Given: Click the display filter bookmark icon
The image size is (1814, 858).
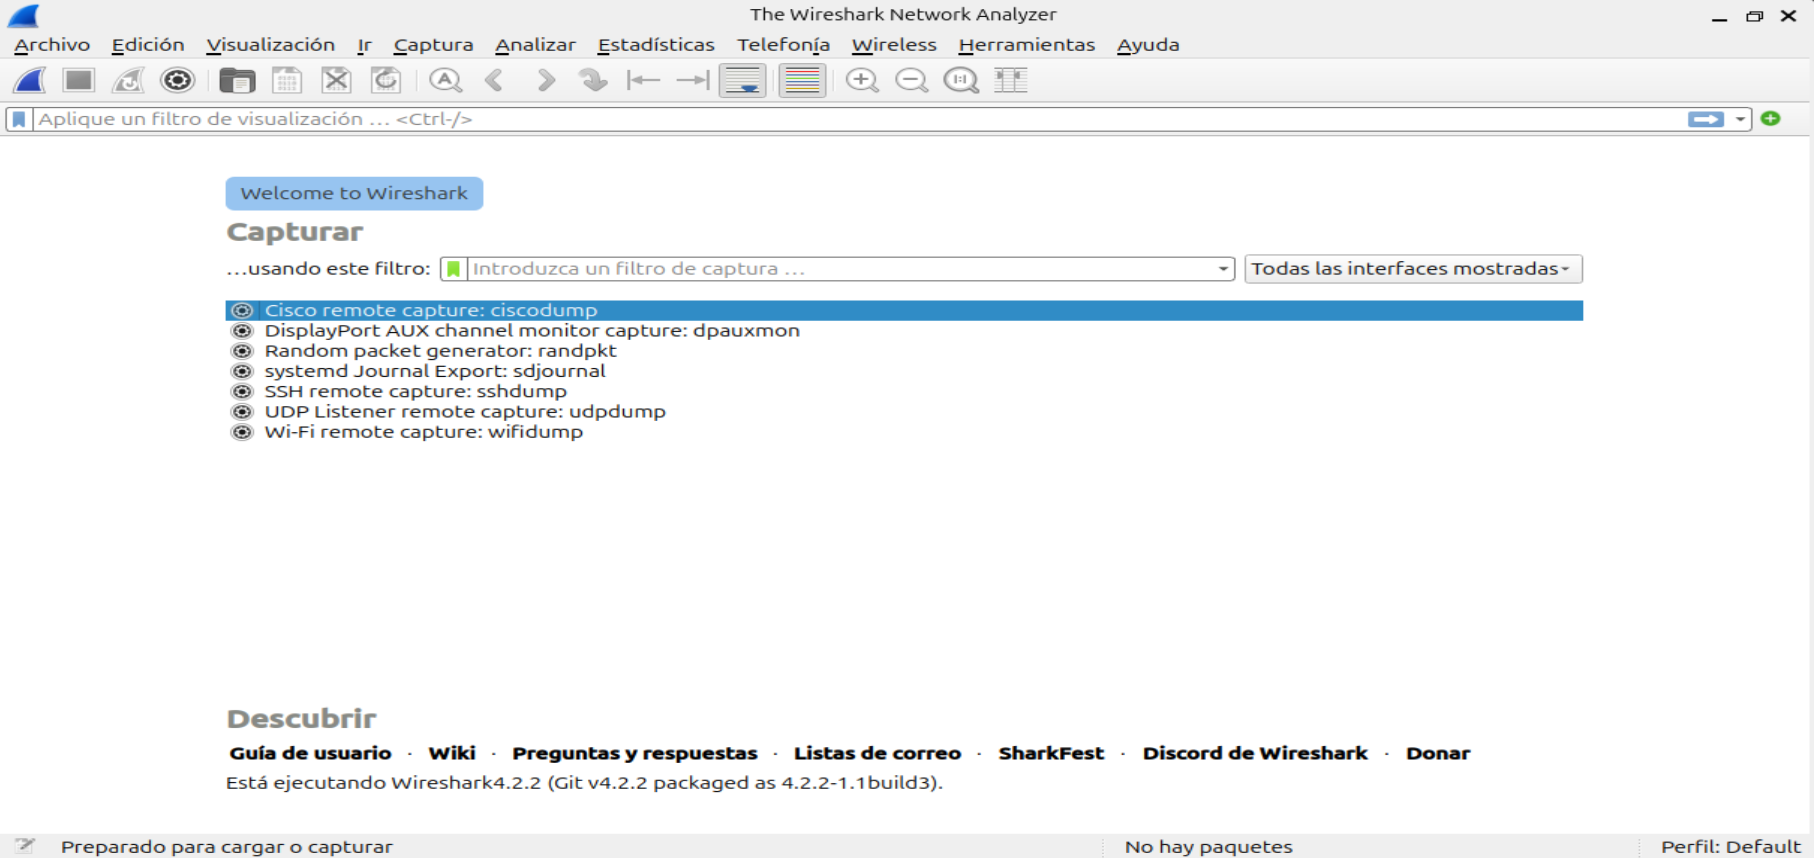Looking at the screenshot, I should (x=19, y=119).
